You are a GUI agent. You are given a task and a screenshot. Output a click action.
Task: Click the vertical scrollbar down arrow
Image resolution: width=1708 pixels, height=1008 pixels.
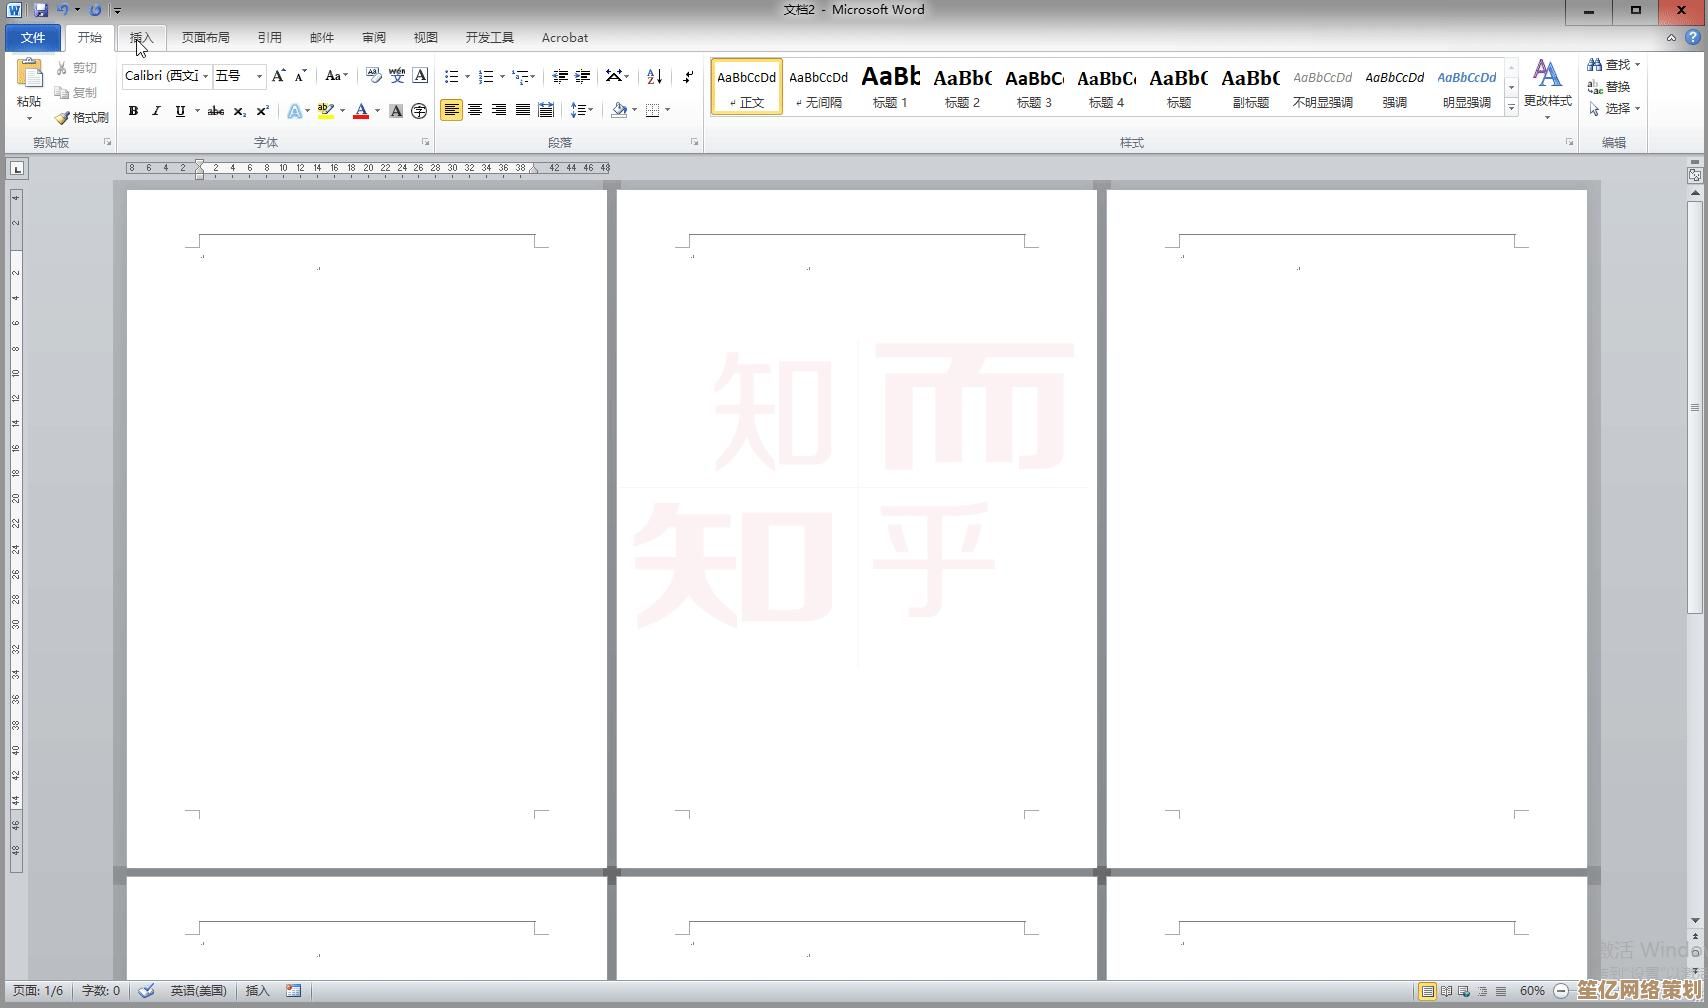1695,920
